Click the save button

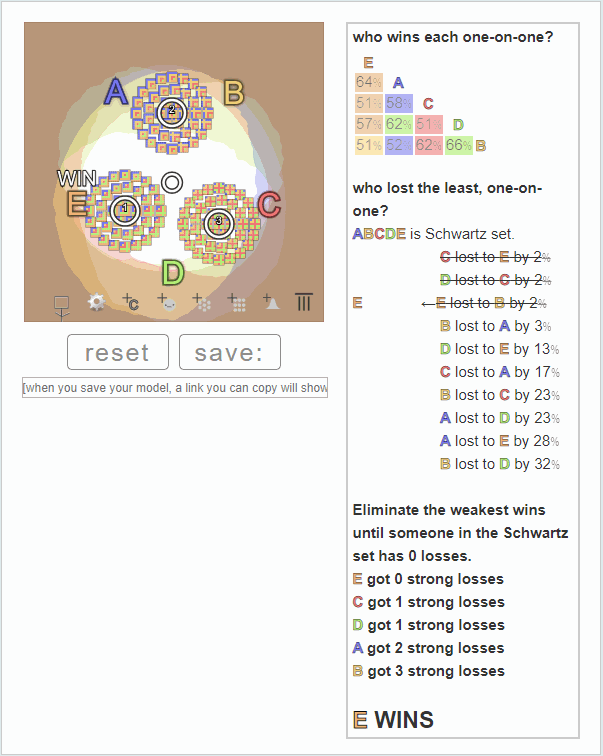tap(230, 352)
